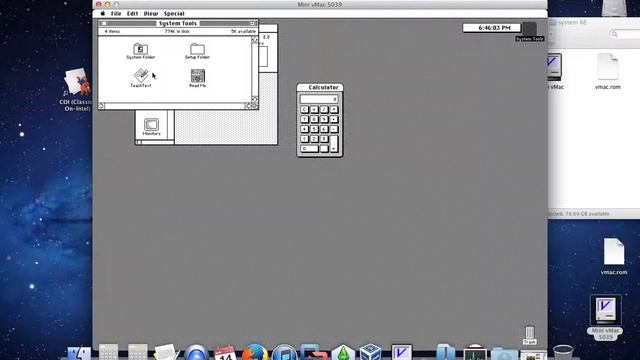This screenshot has width=640, height=360.
Task: Click the Calculator number display
Action: (x=319, y=99)
